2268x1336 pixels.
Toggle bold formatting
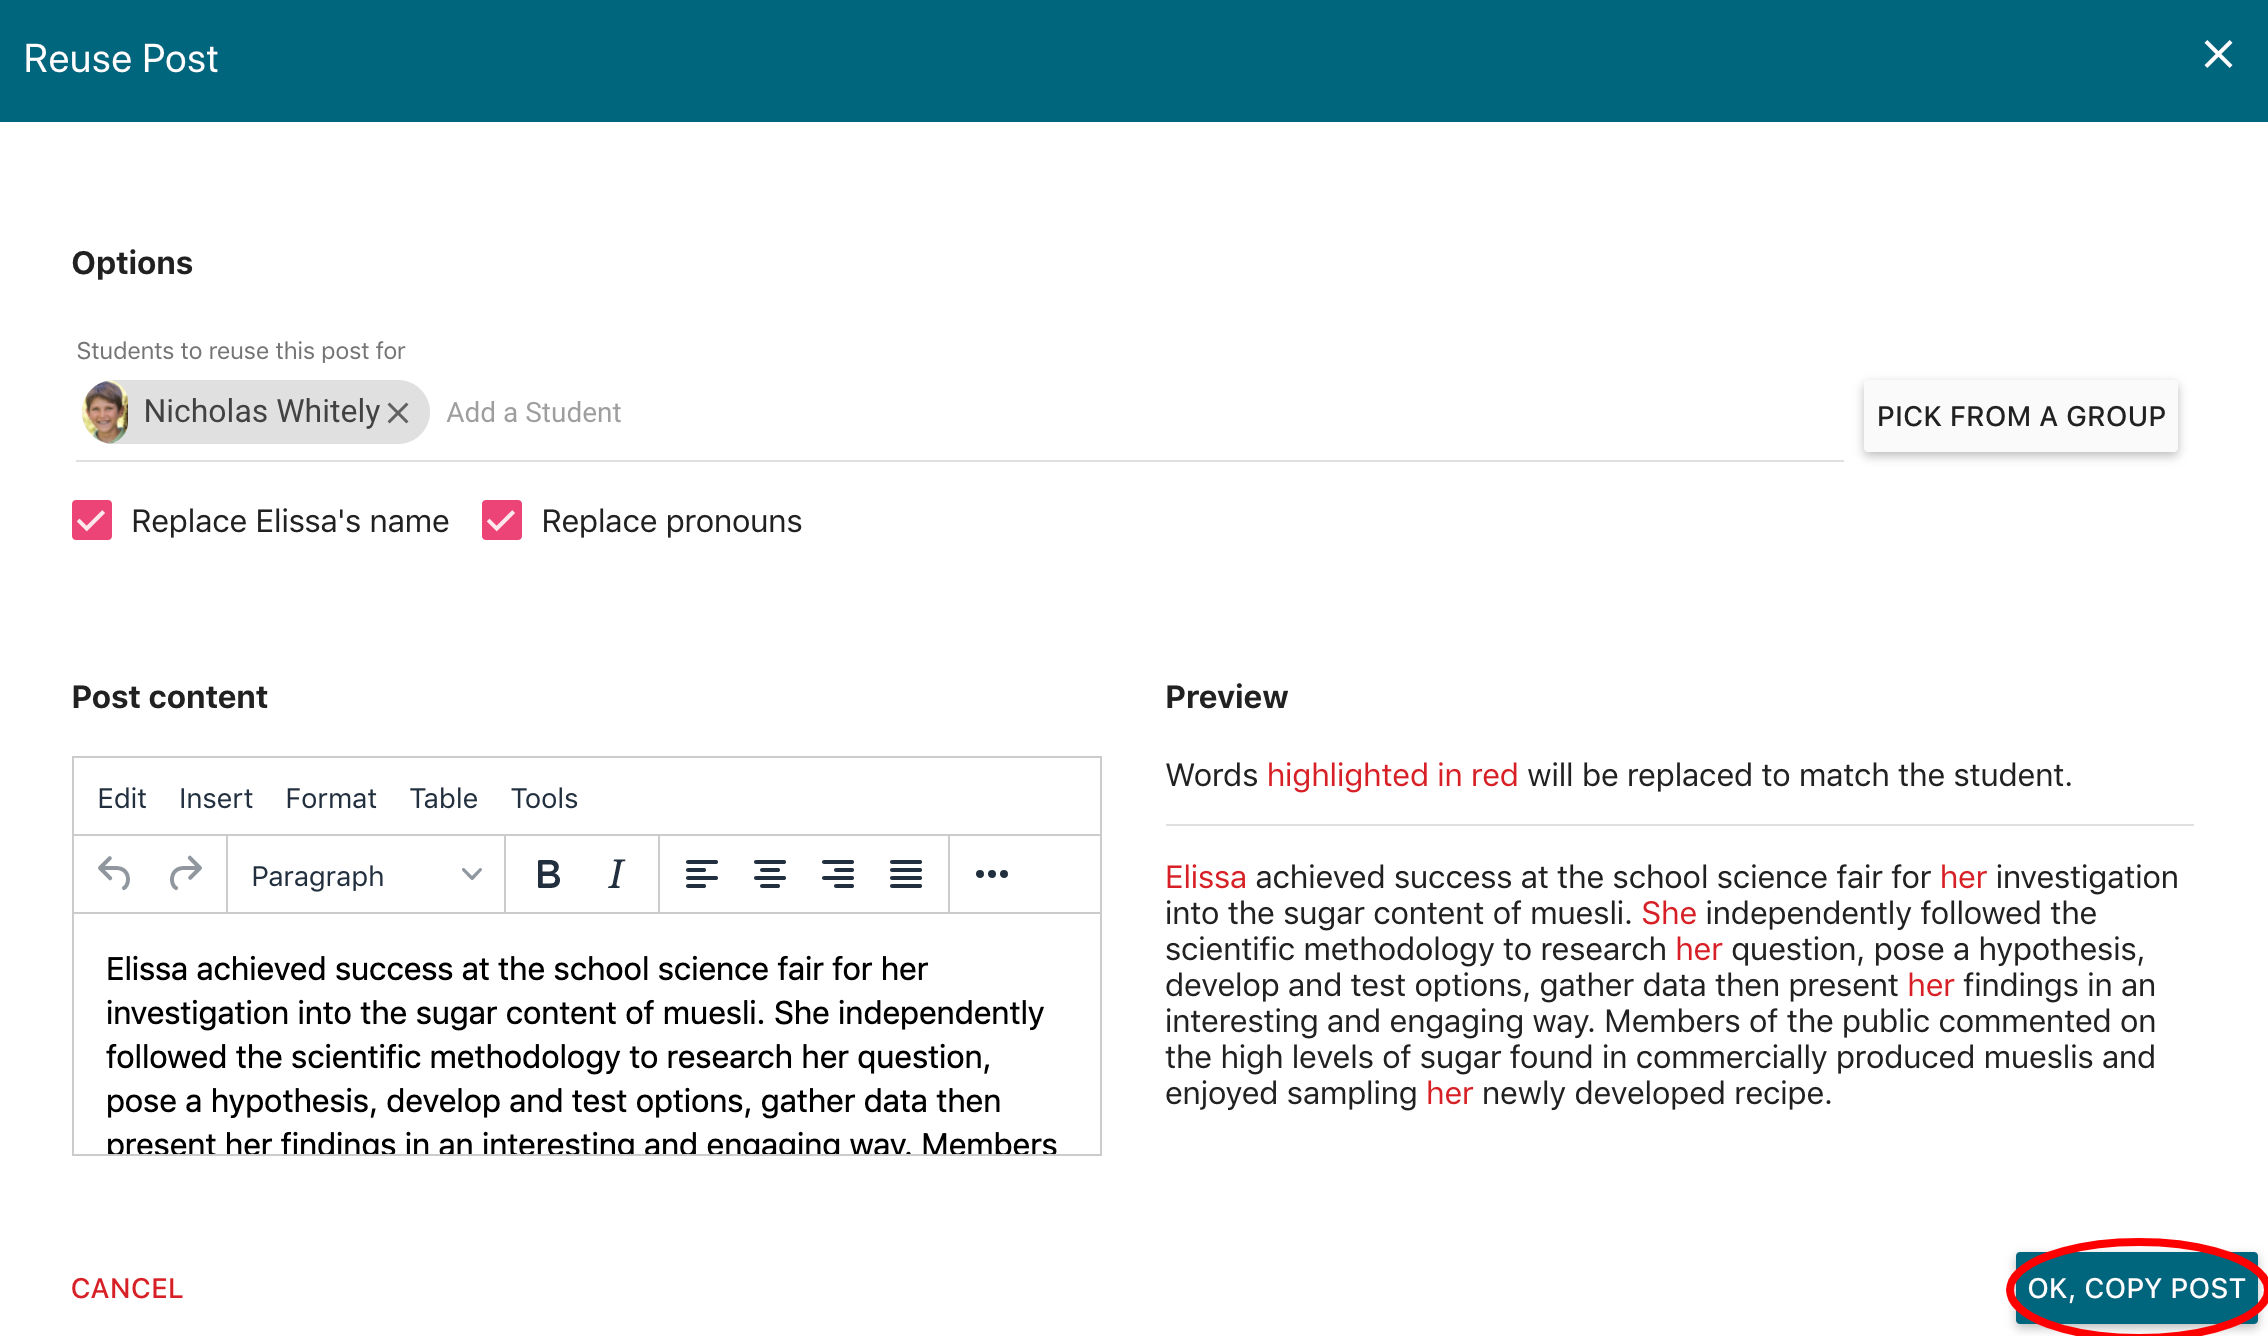pos(548,874)
